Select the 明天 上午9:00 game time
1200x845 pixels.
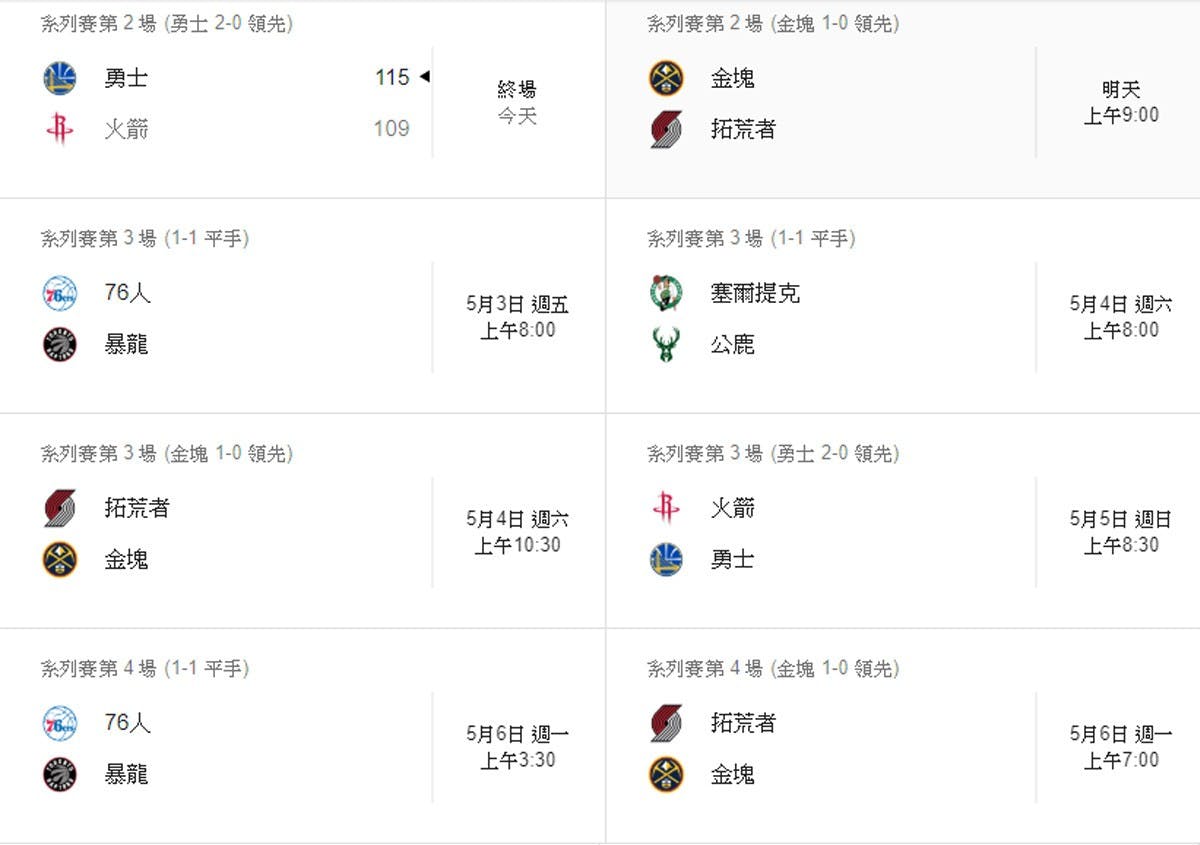coord(1121,102)
